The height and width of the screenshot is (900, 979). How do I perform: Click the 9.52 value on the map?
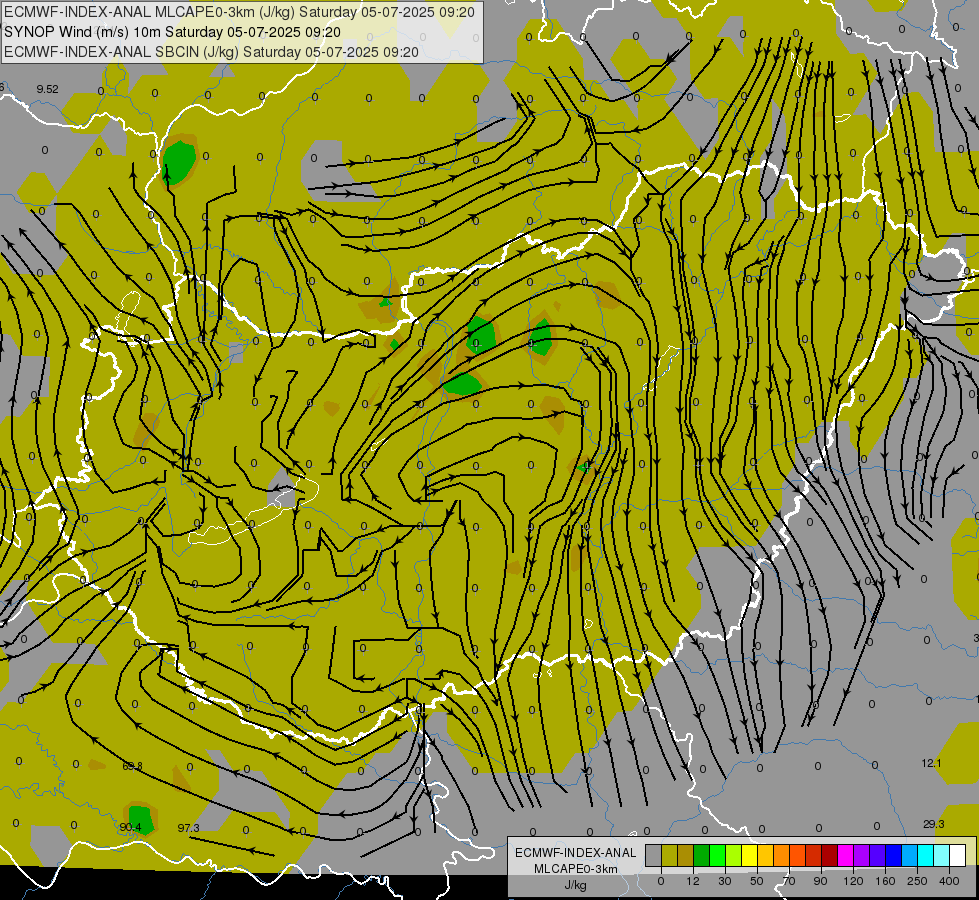click(47, 89)
